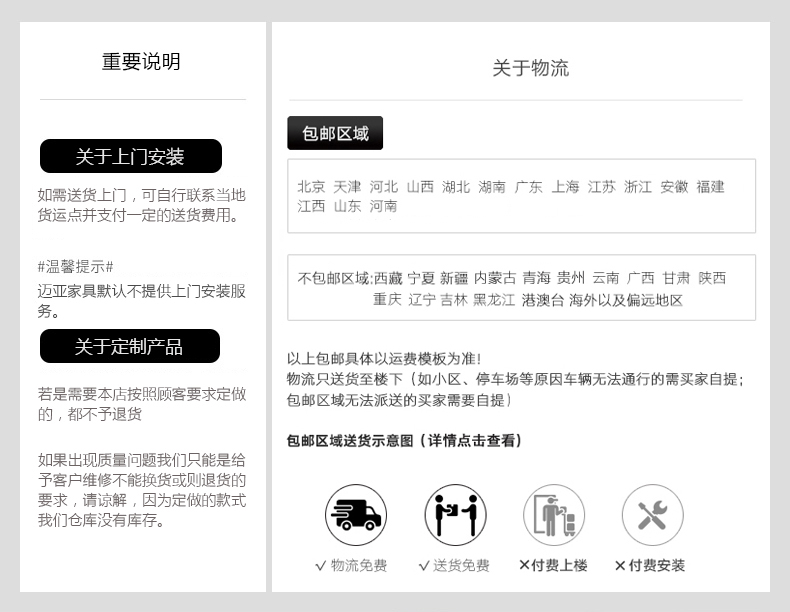Select 广东 in free shipping list

529,187
